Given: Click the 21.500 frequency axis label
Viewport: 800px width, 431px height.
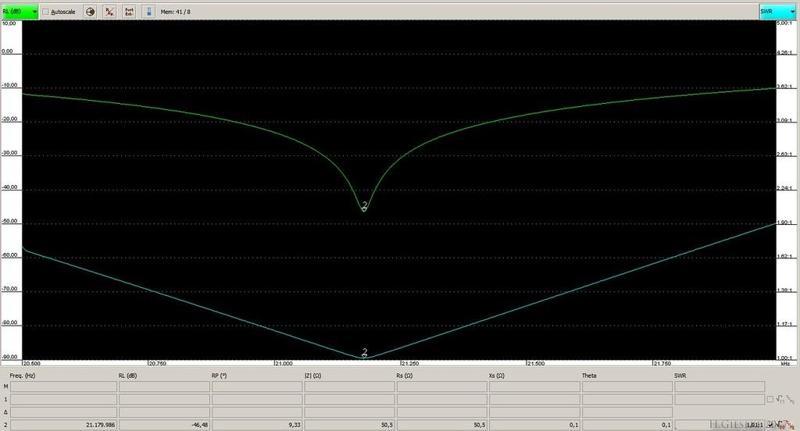Looking at the screenshot, I should pyautogui.click(x=536, y=364).
